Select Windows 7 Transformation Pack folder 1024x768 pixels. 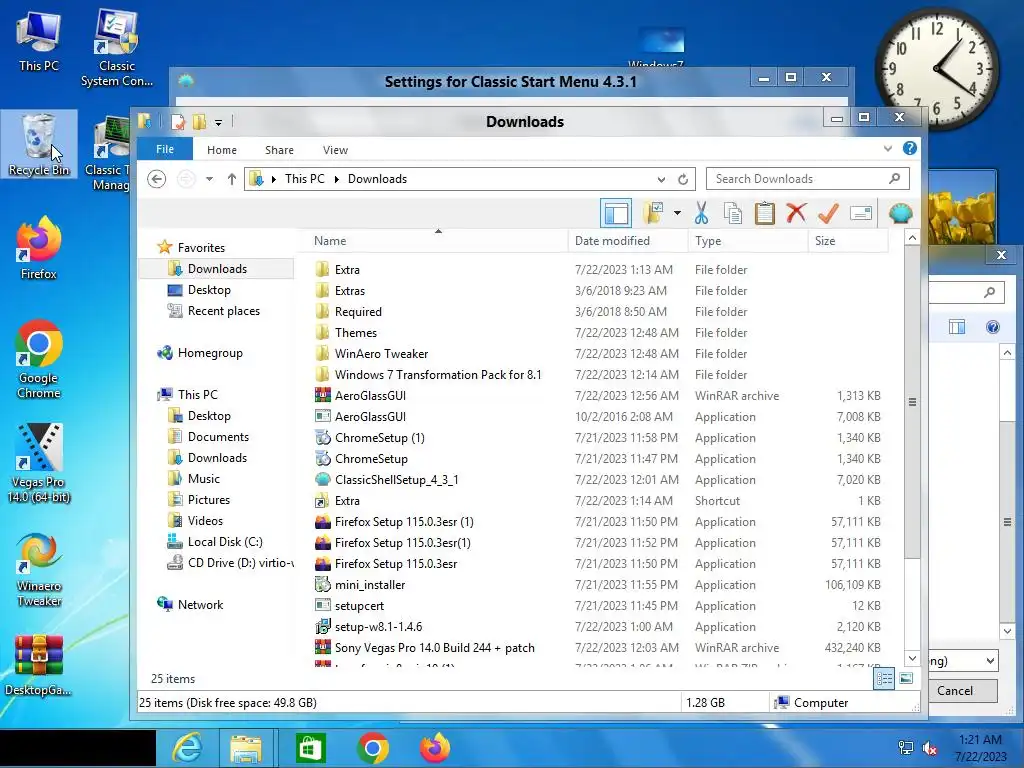click(x=438, y=375)
